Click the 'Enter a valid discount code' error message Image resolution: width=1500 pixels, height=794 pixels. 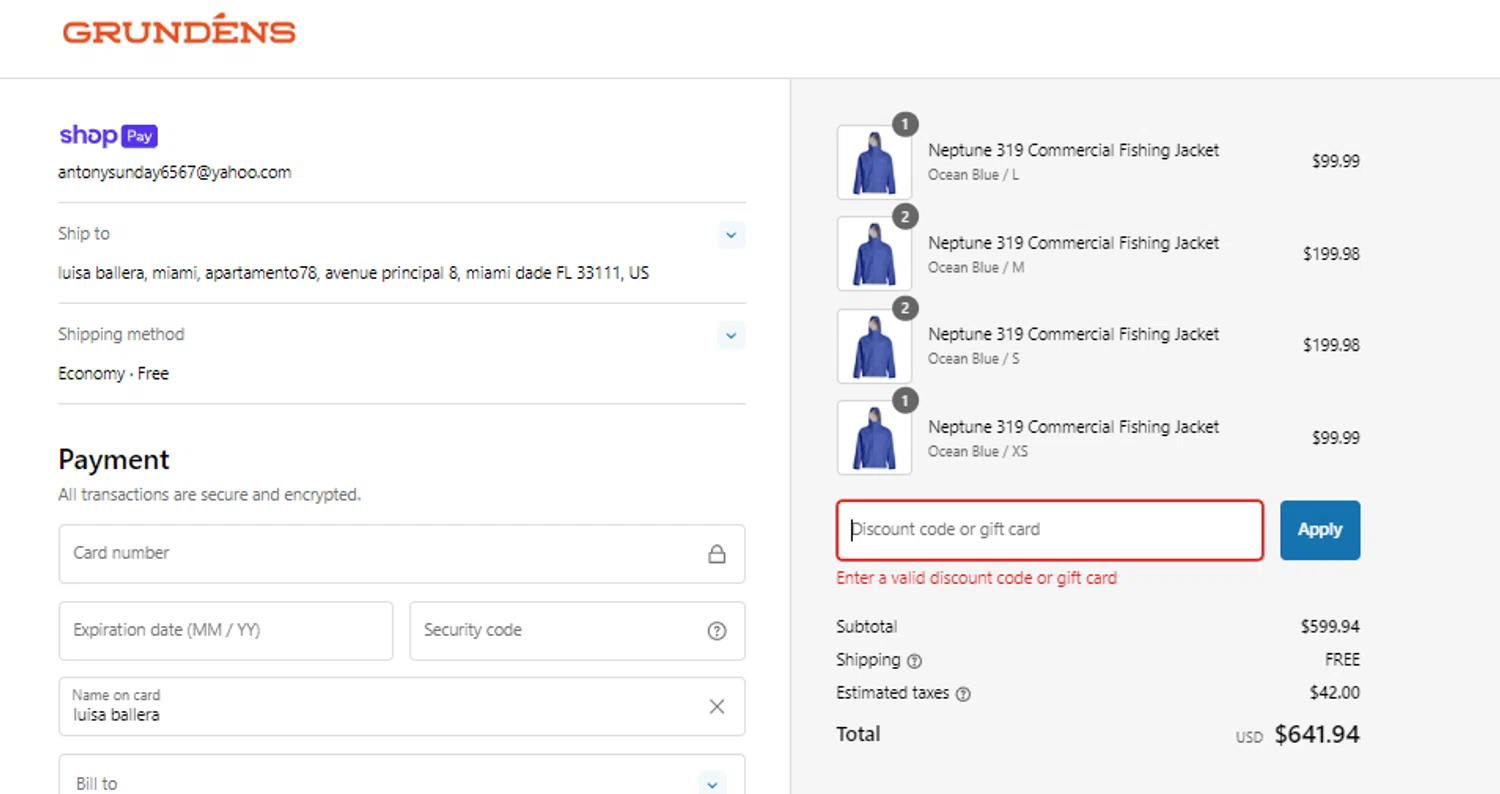point(977,578)
